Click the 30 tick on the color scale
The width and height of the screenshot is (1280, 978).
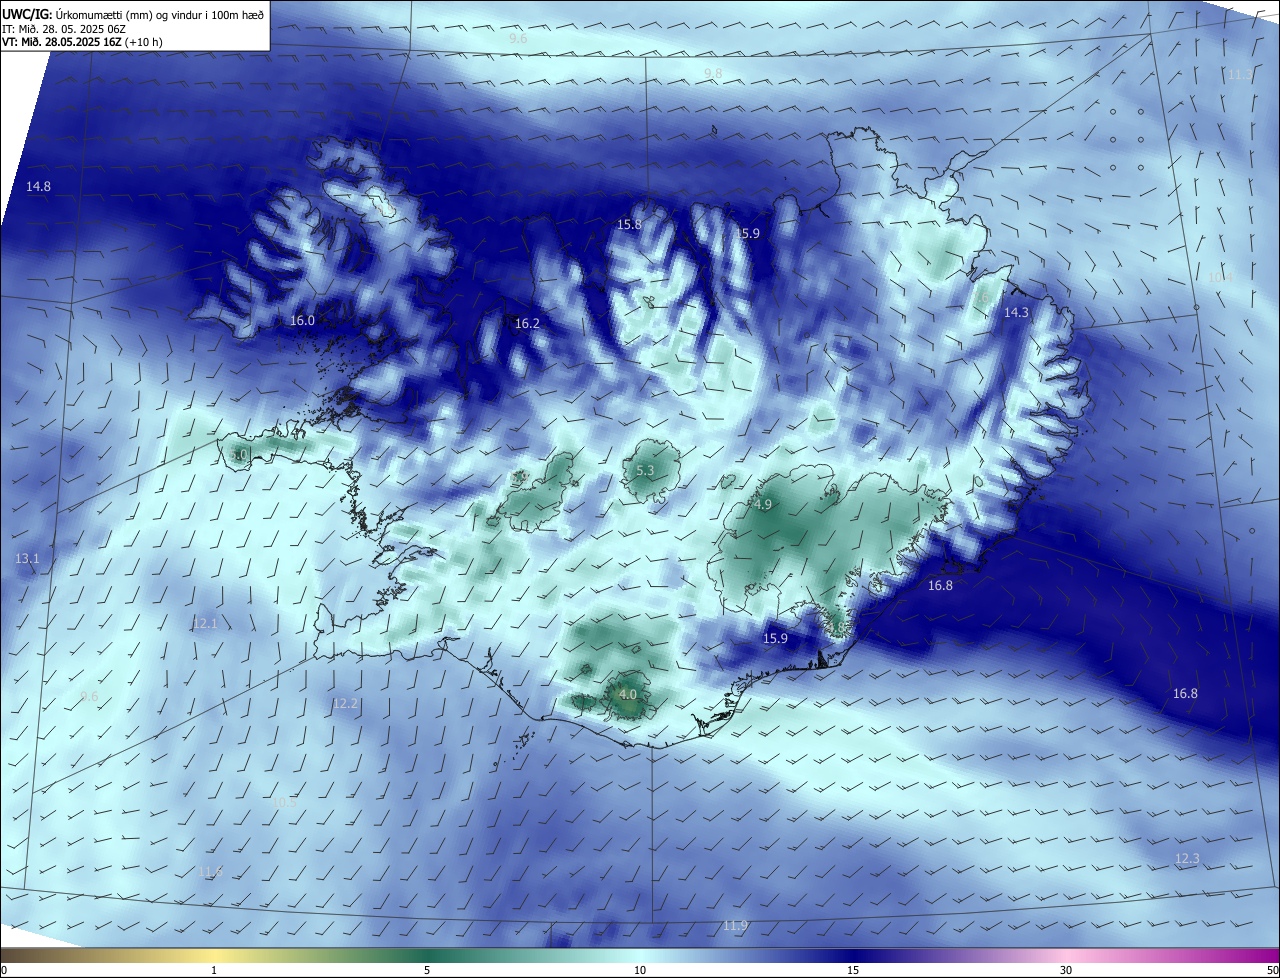pyautogui.click(x=1066, y=971)
